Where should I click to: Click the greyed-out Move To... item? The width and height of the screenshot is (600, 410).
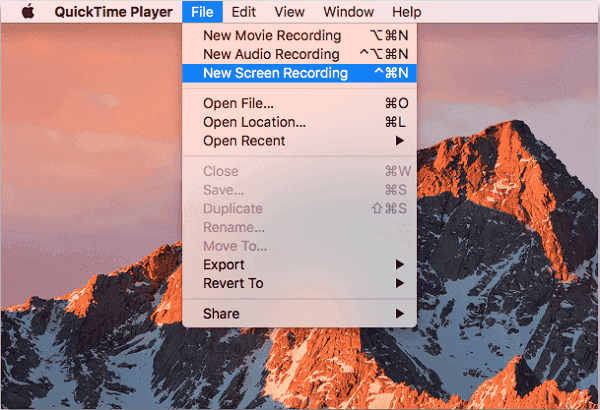click(x=299, y=246)
